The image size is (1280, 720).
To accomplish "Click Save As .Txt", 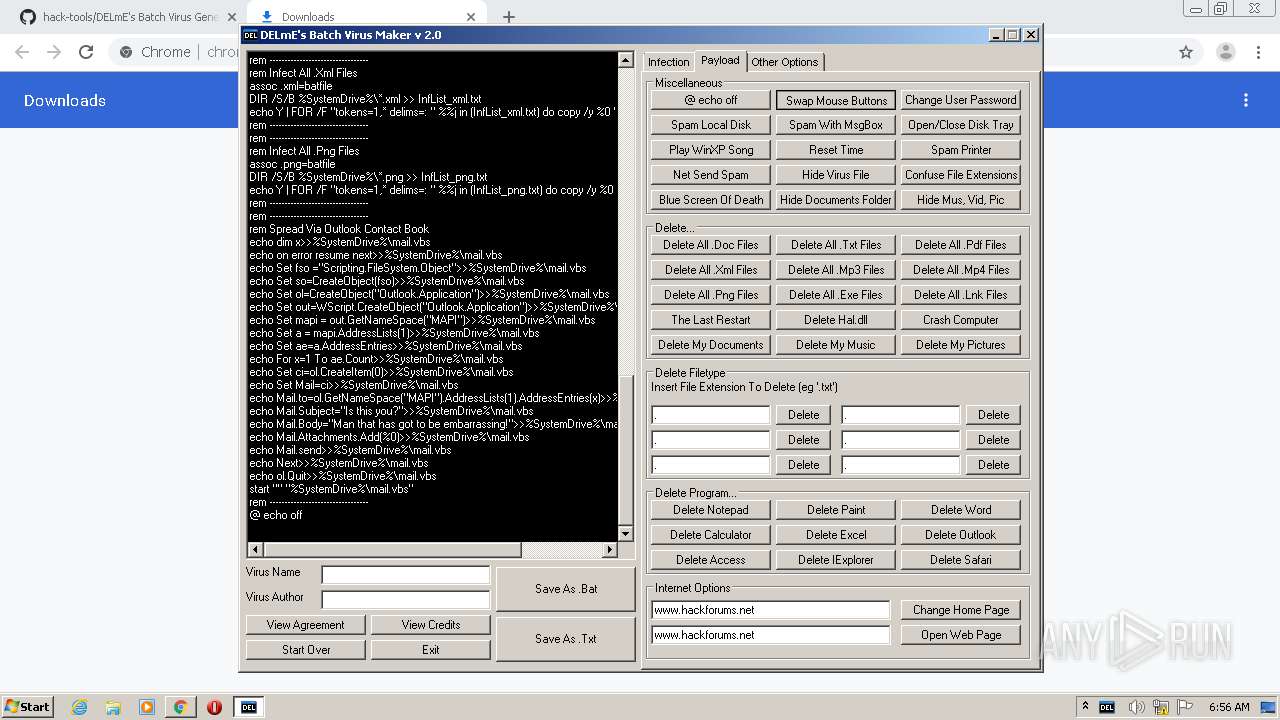I will [x=566, y=639].
